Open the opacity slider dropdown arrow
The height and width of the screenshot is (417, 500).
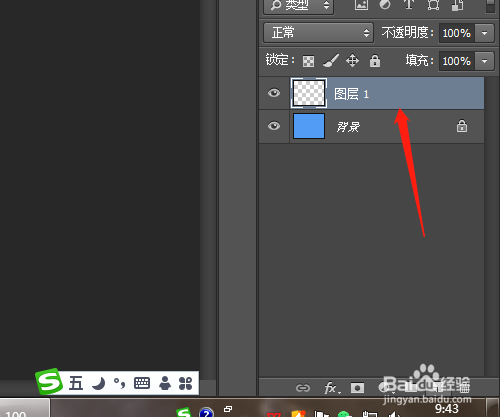(x=484, y=33)
